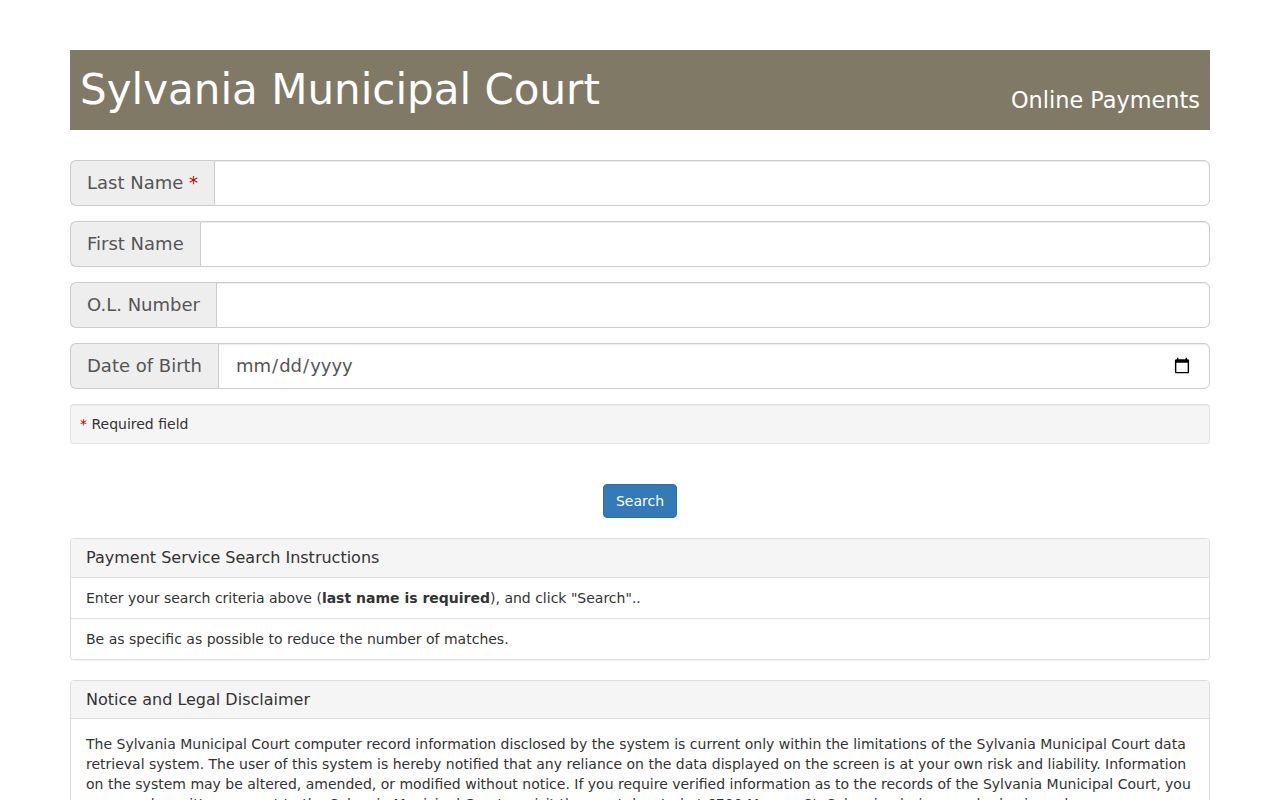Viewport: 1280px width, 800px height.
Task: Focus the Last Name input field
Action: 712,183
